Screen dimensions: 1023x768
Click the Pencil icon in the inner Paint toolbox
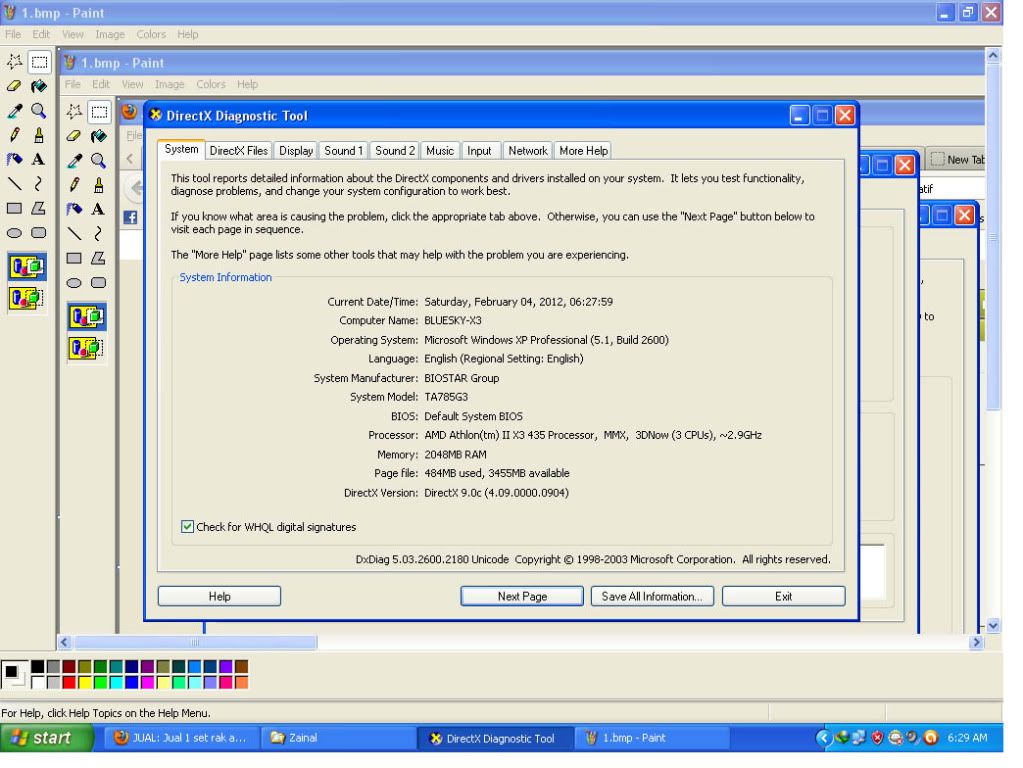[74, 185]
